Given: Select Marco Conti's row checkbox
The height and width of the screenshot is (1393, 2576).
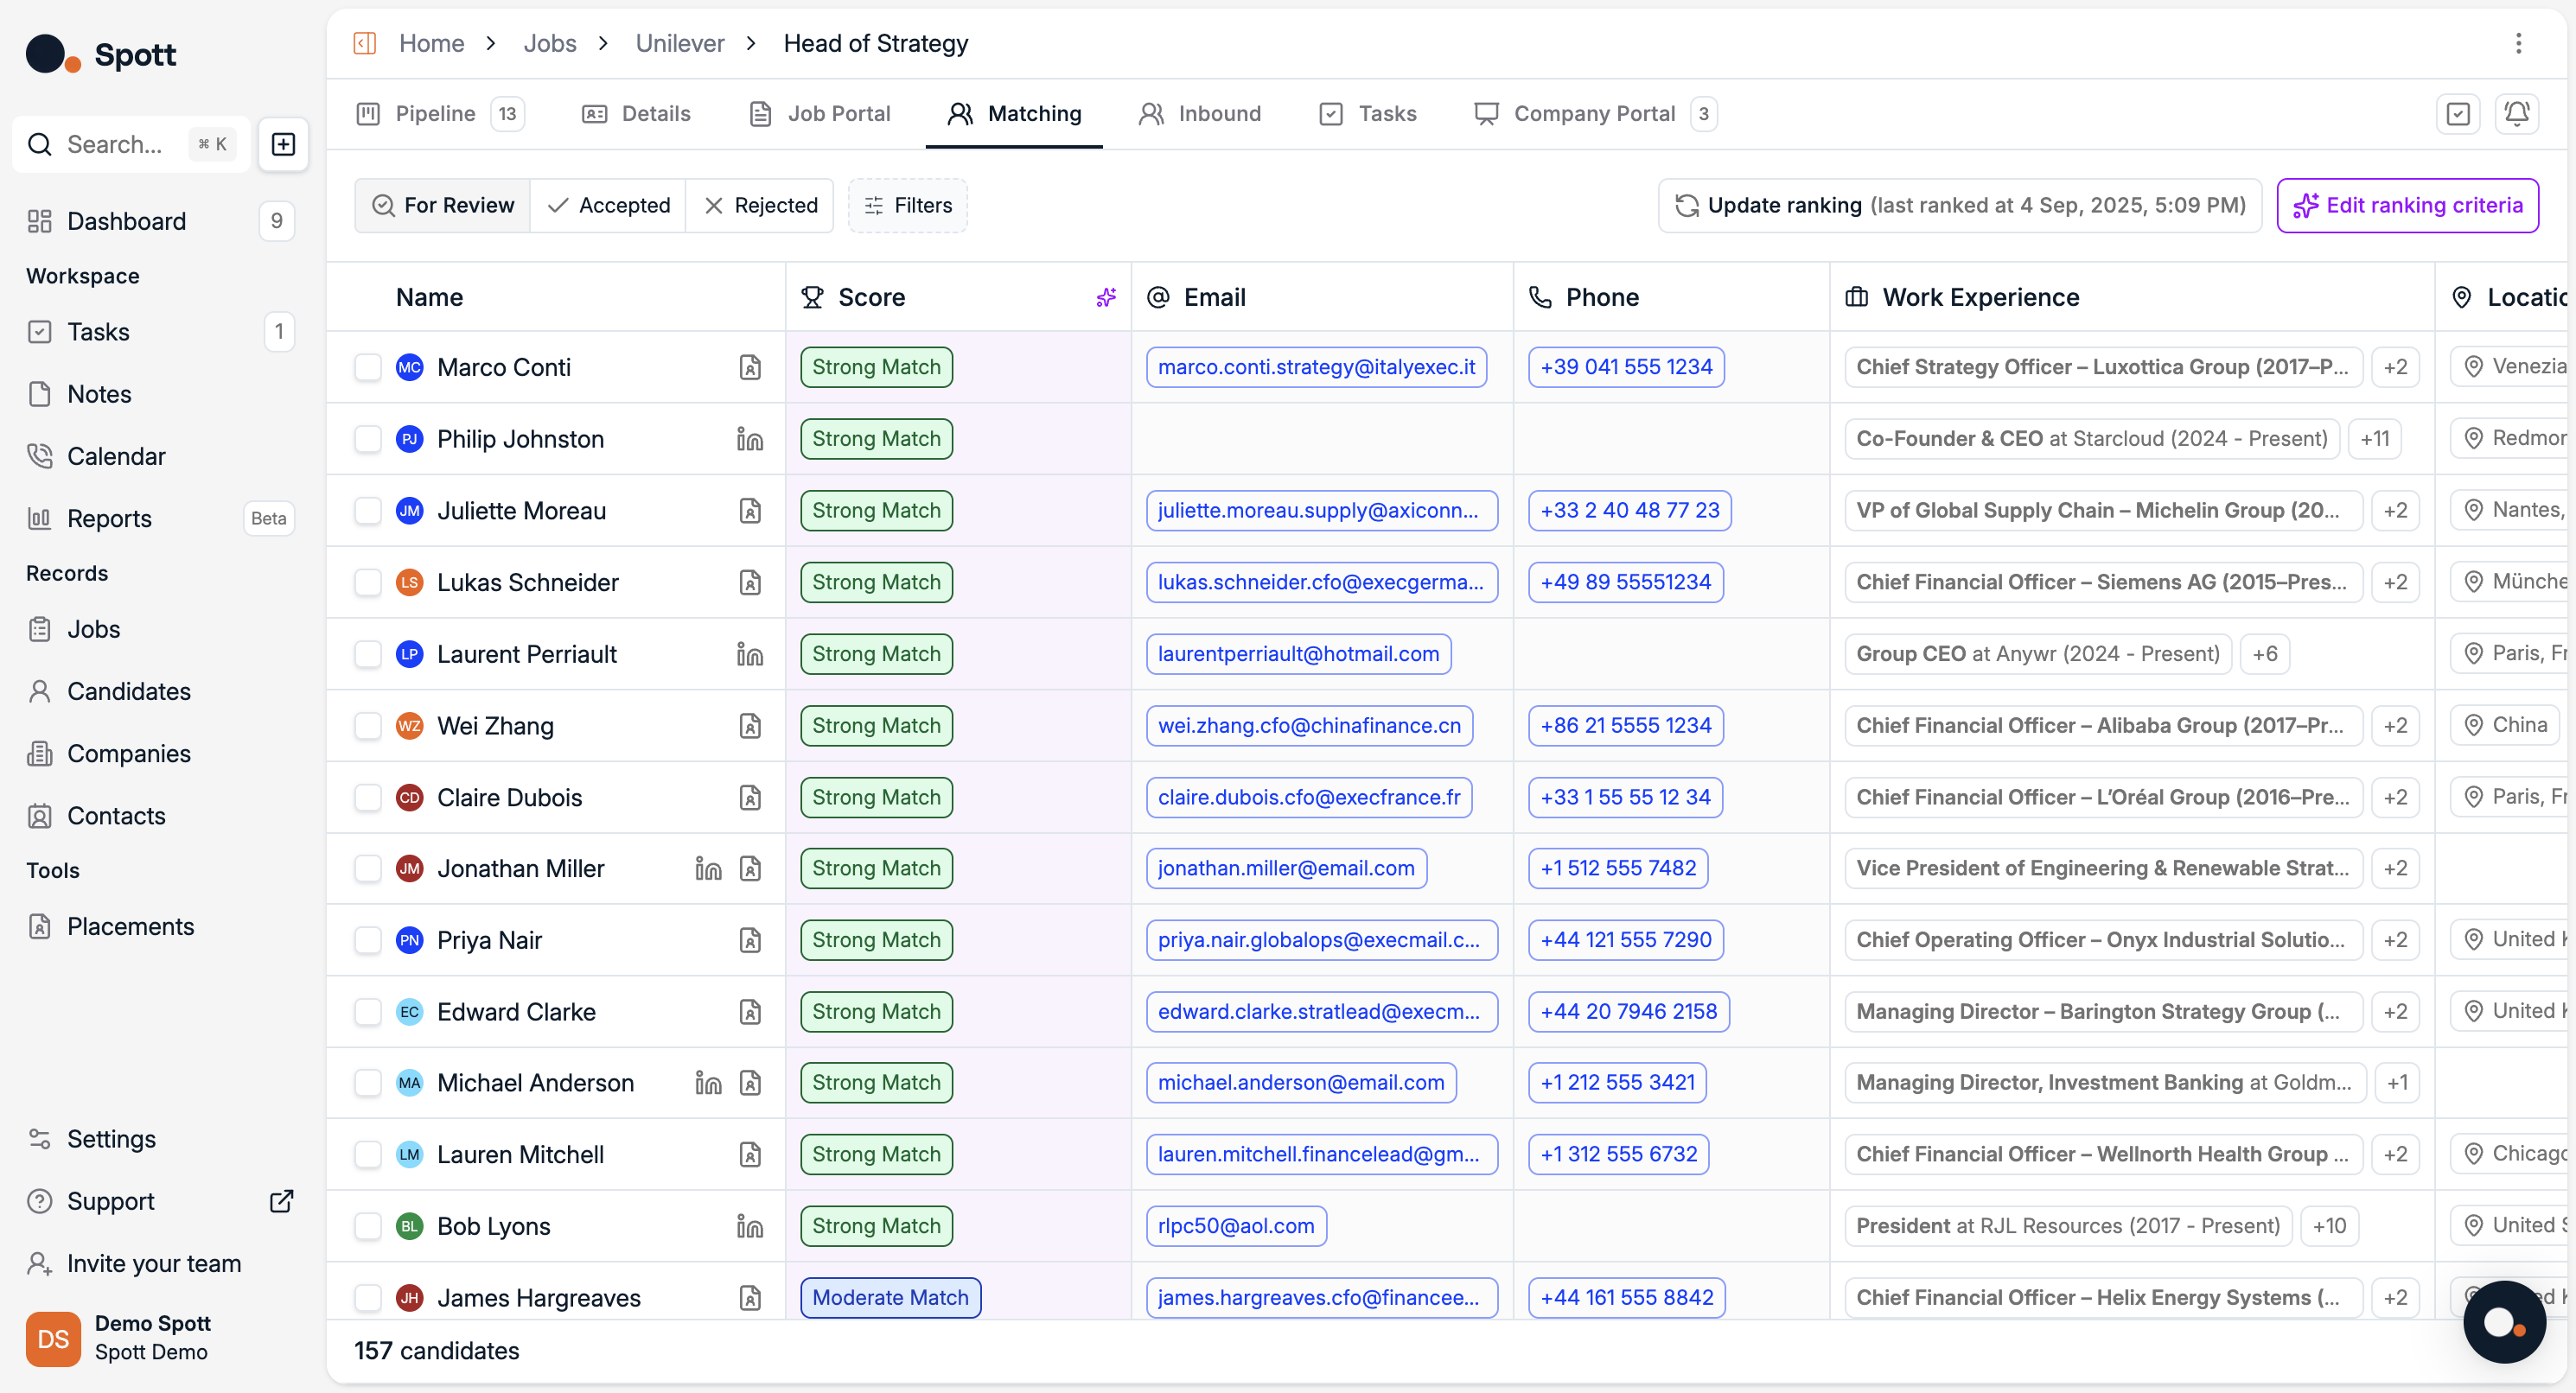Looking at the screenshot, I should pyautogui.click(x=368, y=367).
